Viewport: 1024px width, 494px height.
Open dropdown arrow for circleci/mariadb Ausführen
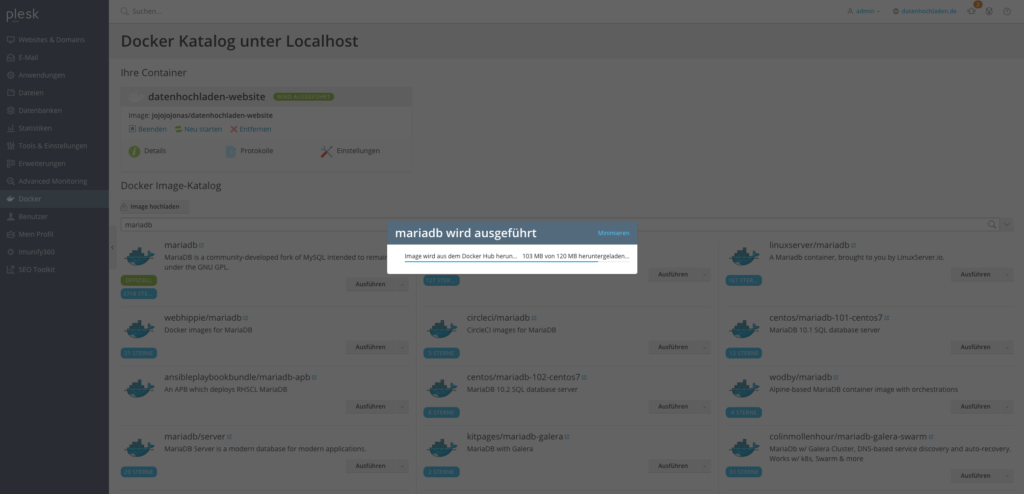click(x=705, y=347)
